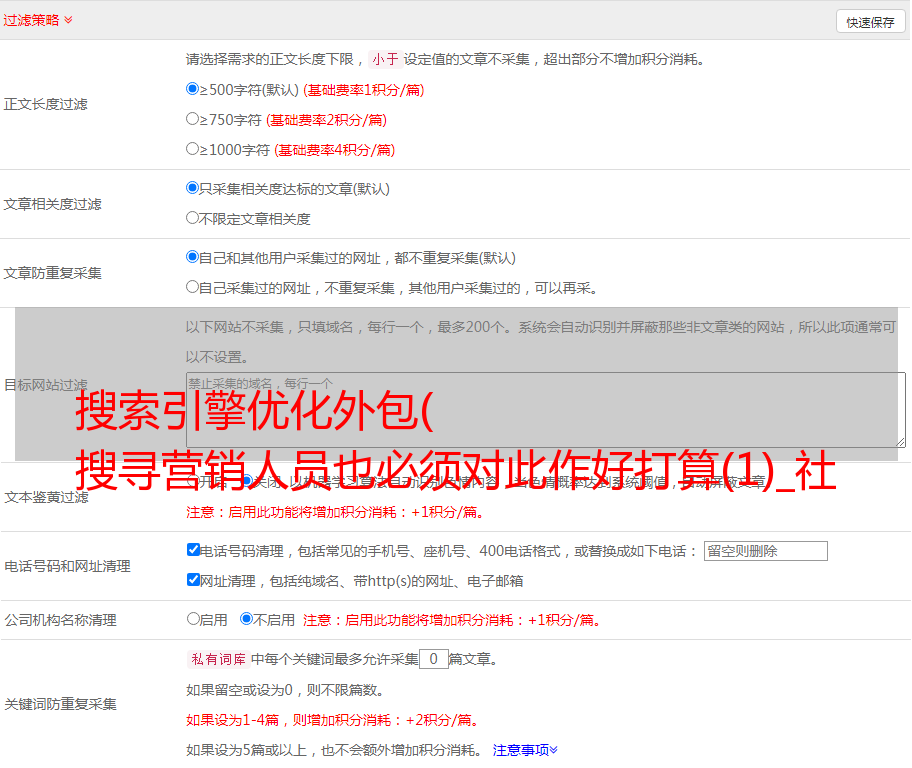Click the (基础费率1积分/篇) red note
This screenshot has height=768, width=912.
coord(364,90)
